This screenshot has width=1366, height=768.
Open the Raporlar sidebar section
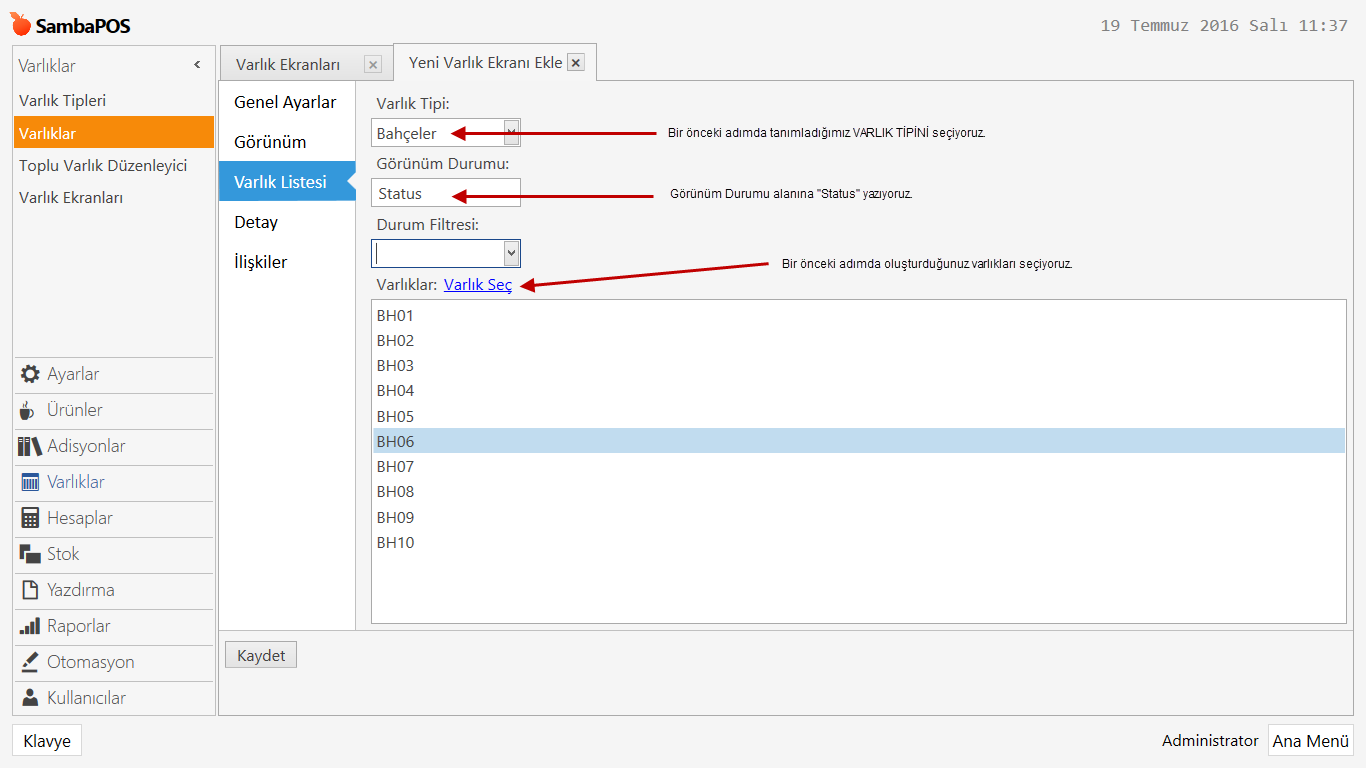[115, 626]
